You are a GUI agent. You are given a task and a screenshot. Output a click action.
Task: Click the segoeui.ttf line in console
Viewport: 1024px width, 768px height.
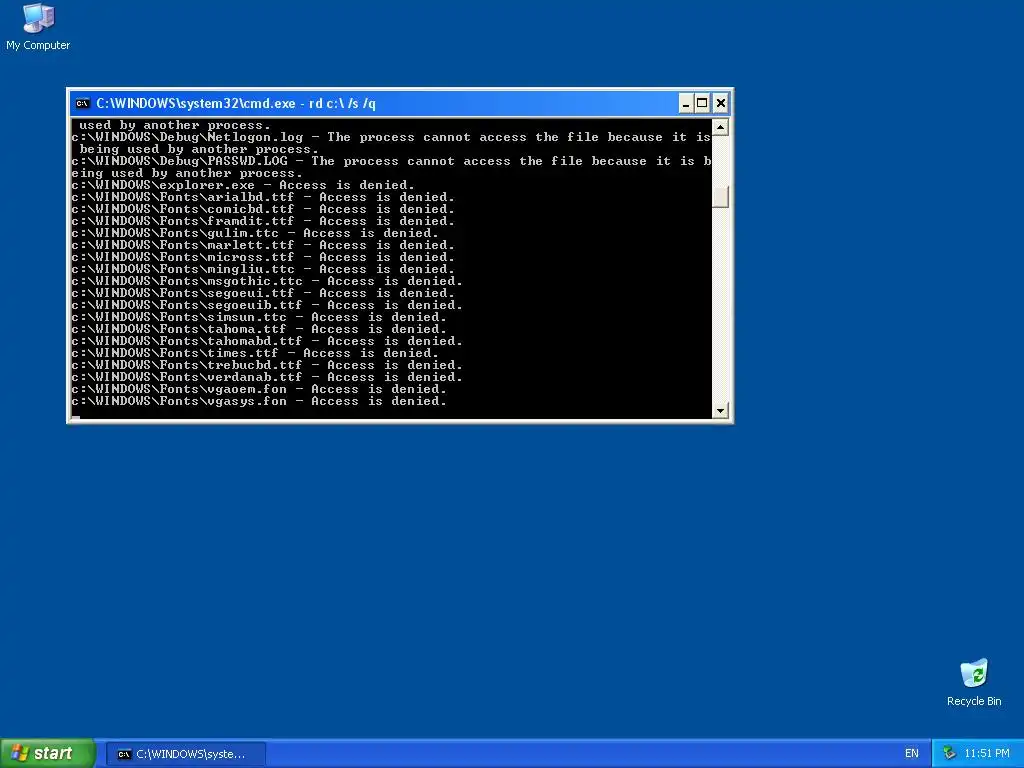(263, 293)
